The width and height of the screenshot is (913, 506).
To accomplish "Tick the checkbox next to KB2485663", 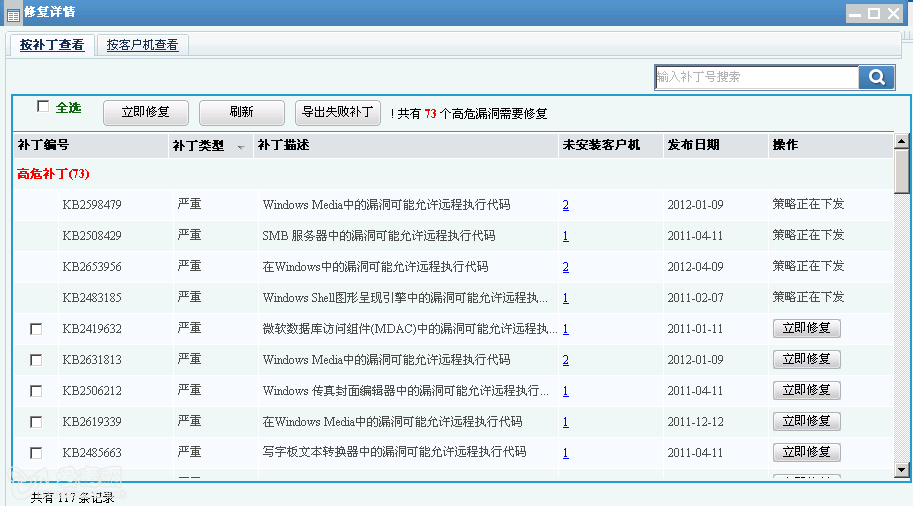I will tap(36, 453).
